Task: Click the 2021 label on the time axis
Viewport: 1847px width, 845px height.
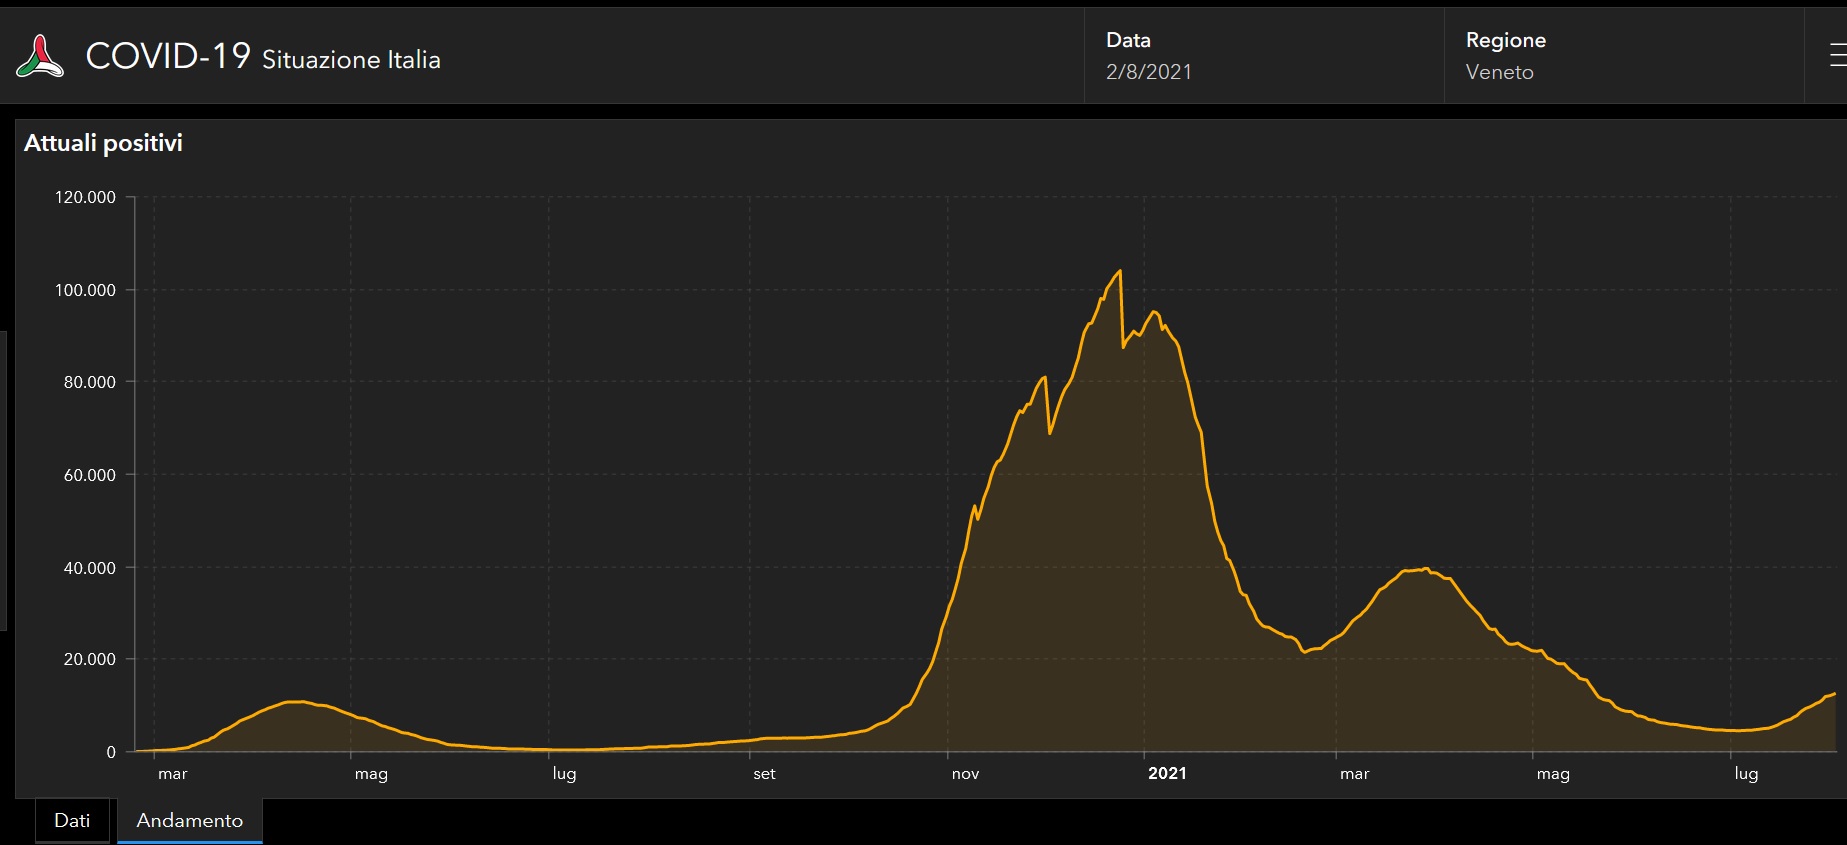Action: 1167,773
